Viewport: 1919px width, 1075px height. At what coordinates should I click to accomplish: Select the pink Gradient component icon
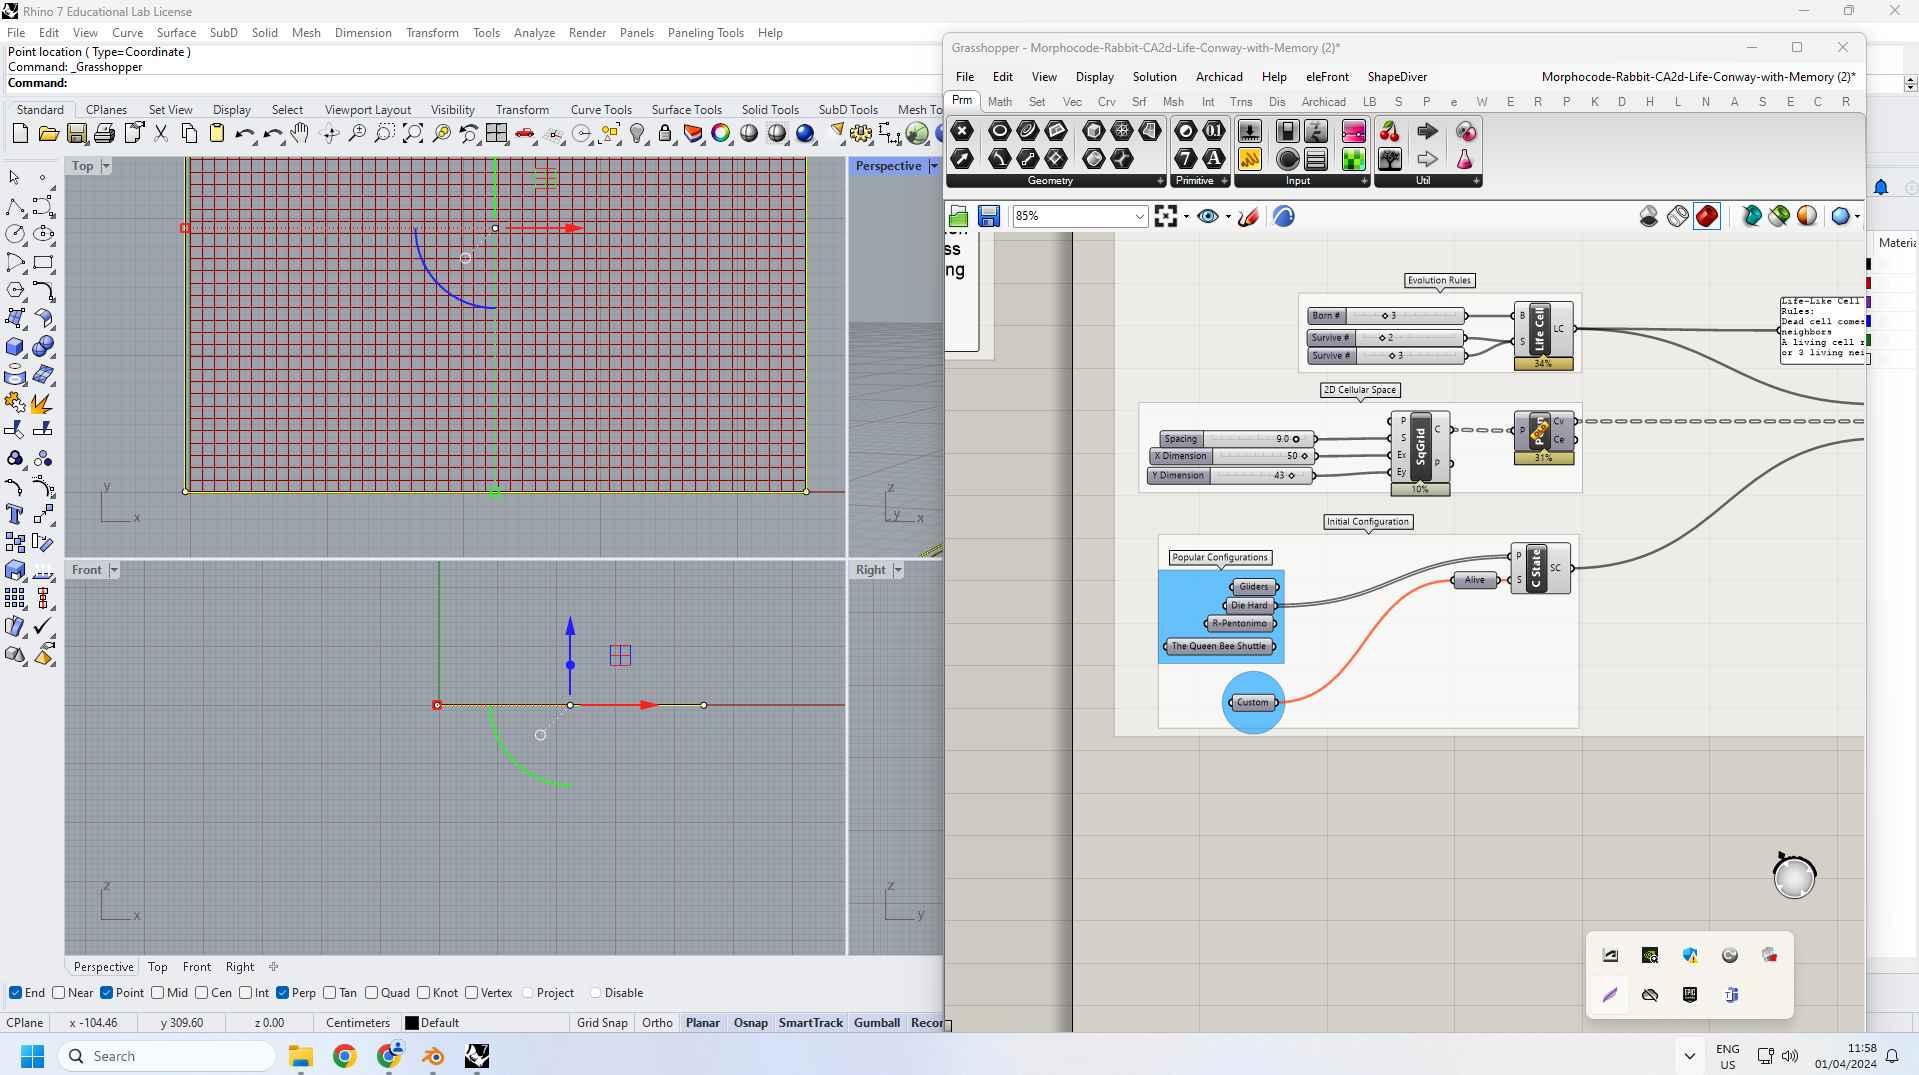pyautogui.click(x=1353, y=131)
